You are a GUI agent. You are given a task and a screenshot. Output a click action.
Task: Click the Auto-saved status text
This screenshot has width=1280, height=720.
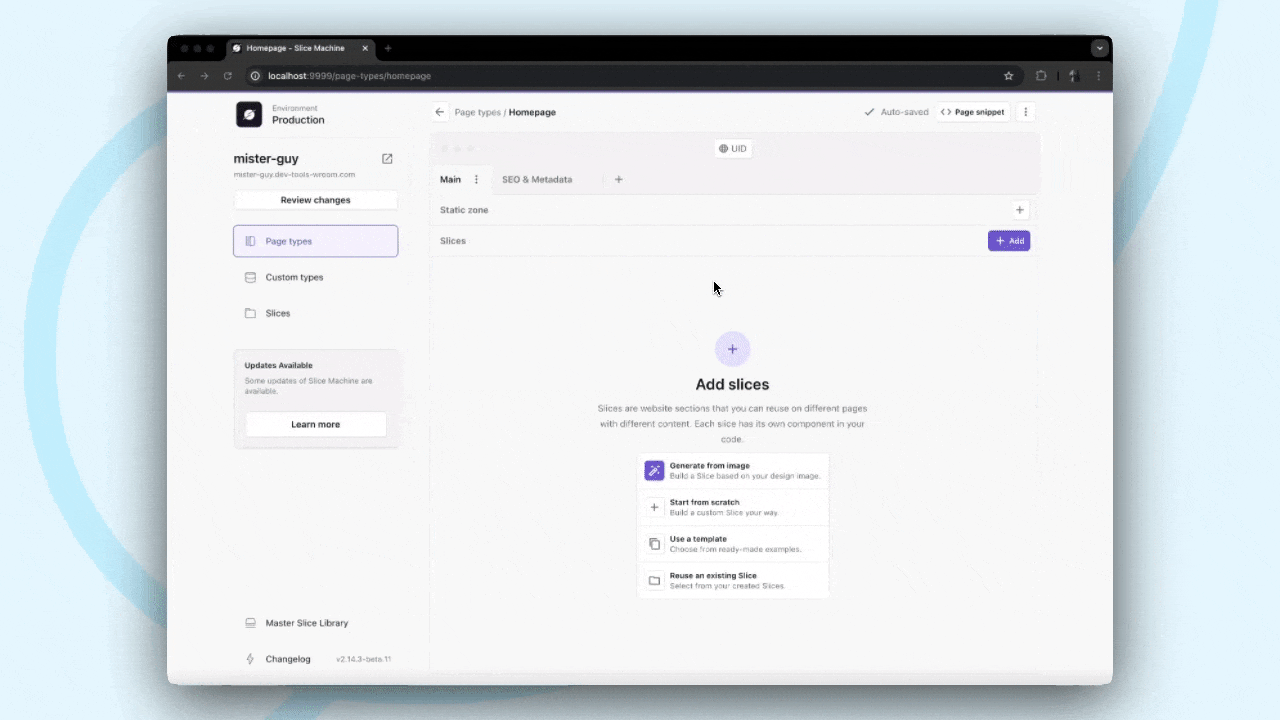pos(904,112)
